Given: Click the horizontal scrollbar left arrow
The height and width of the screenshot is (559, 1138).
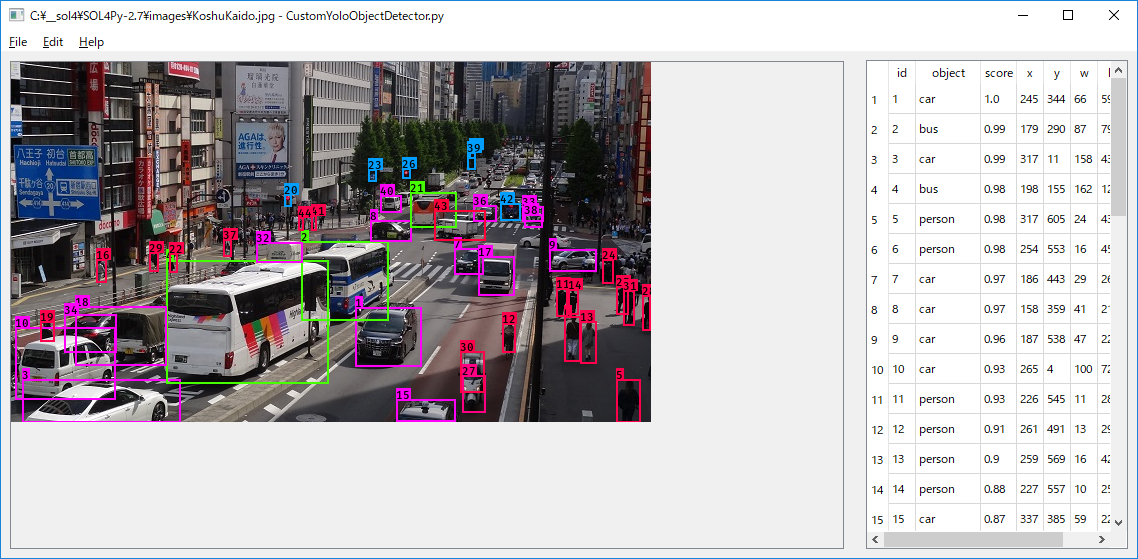Looking at the screenshot, I should (875, 539).
